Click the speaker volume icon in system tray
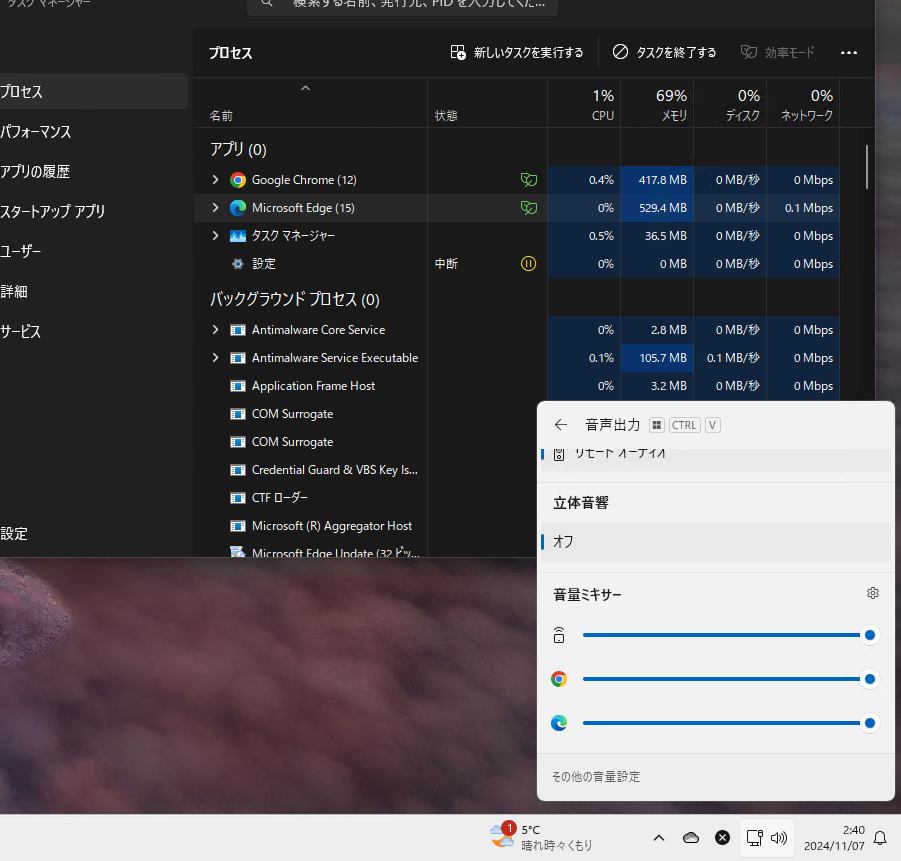The image size is (901, 861). click(779, 838)
